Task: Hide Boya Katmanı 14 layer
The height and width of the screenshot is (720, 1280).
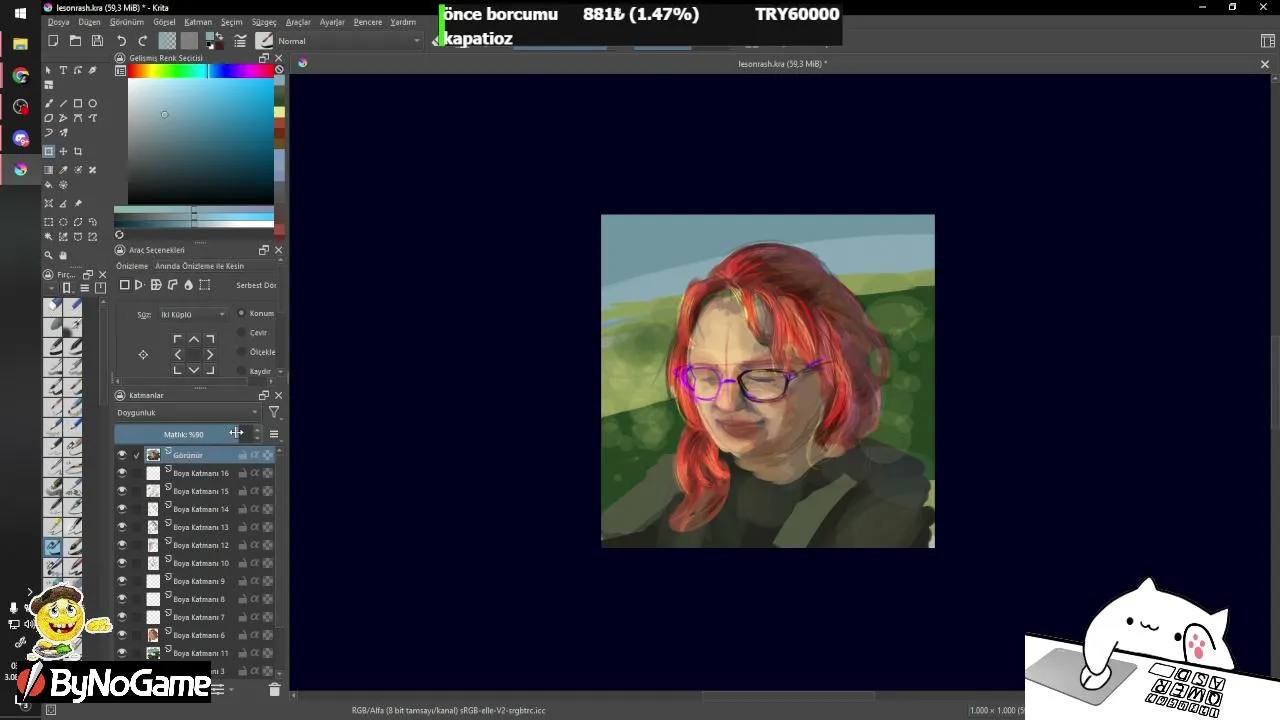Action: pos(122,509)
